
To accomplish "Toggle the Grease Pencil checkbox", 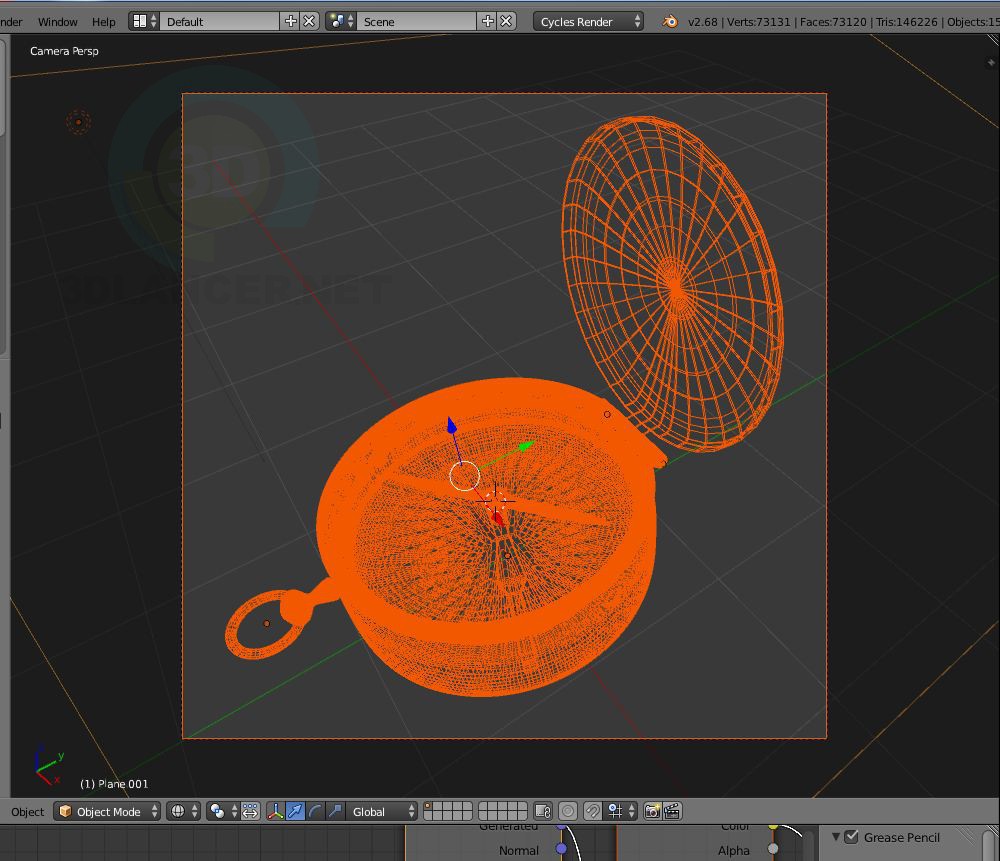I will pyautogui.click(x=851, y=837).
